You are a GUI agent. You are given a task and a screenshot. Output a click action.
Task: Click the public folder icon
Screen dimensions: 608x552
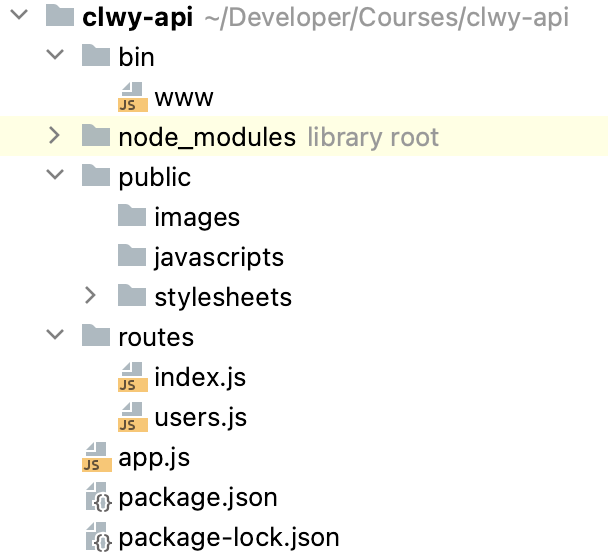(96, 175)
